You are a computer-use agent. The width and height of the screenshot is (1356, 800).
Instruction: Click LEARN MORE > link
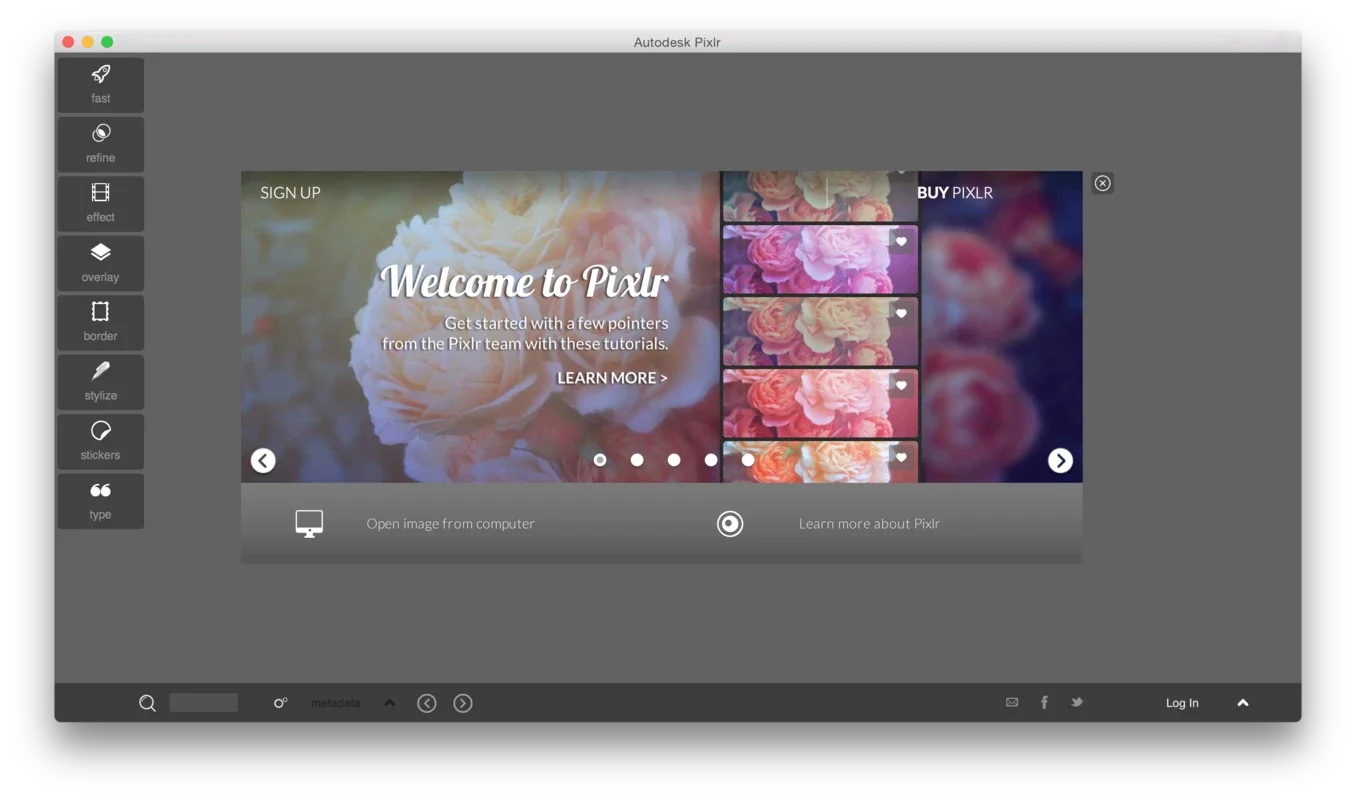tap(612, 378)
